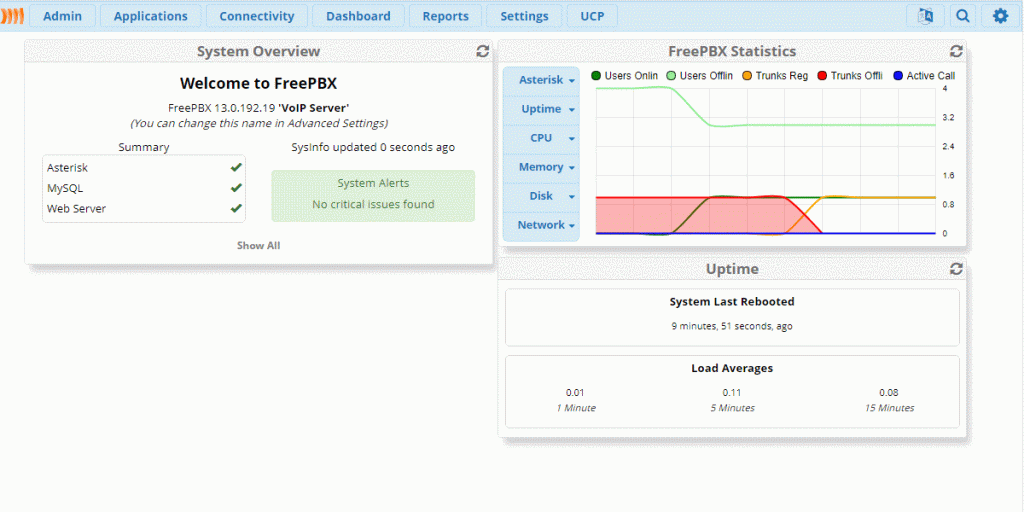1024x512 pixels.
Task: Expand the Asterisk statistics dropdown
Action: [x=541, y=80]
